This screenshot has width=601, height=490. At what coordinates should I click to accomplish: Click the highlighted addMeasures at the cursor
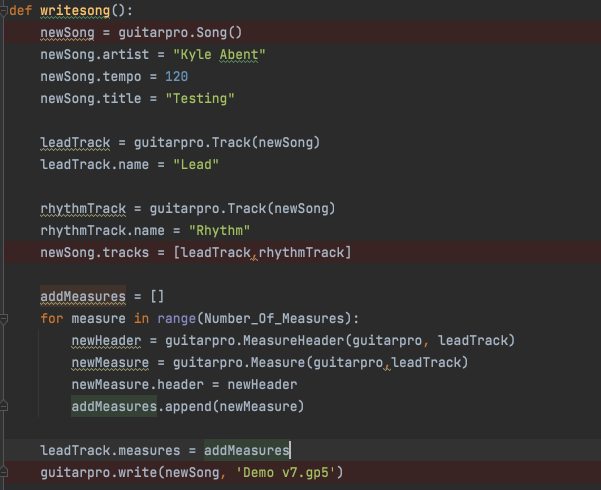tap(246, 450)
